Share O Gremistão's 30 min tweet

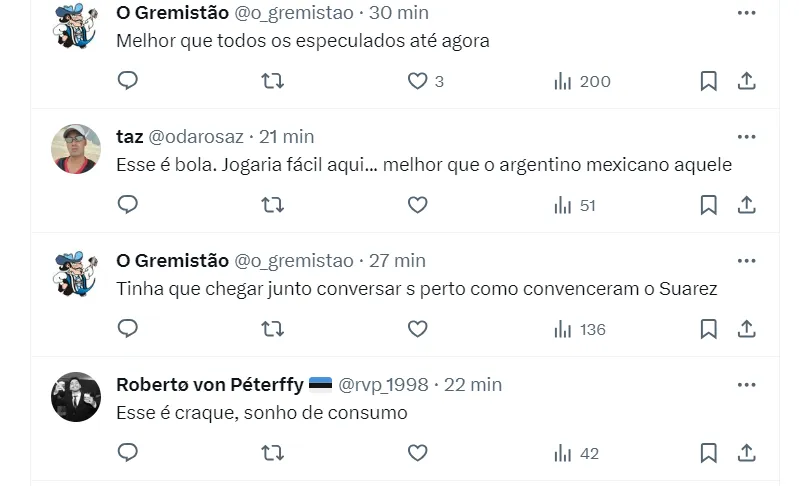click(746, 81)
